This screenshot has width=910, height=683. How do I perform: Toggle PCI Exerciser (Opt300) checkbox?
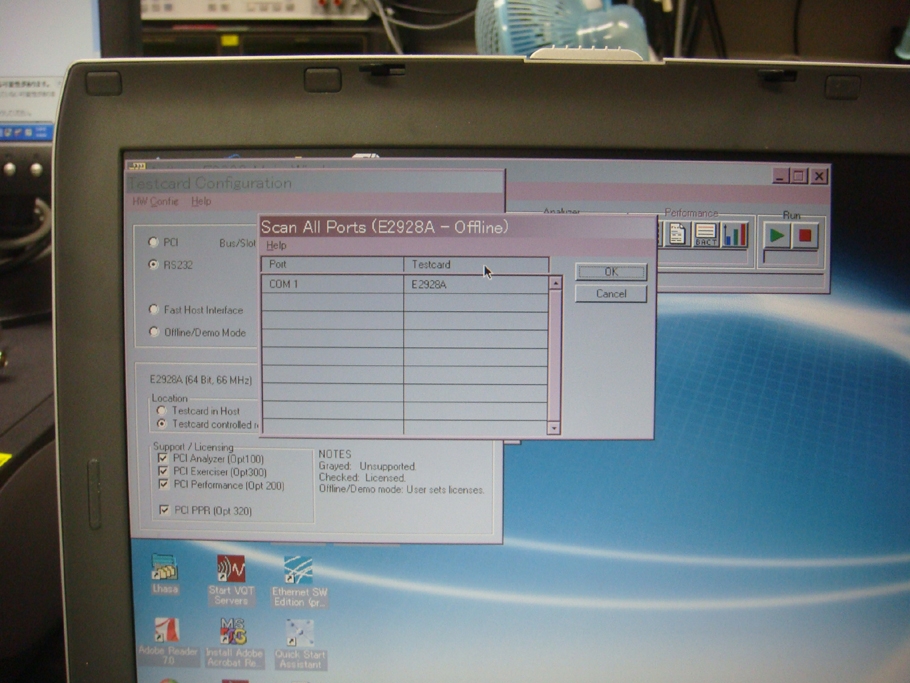click(x=163, y=471)
